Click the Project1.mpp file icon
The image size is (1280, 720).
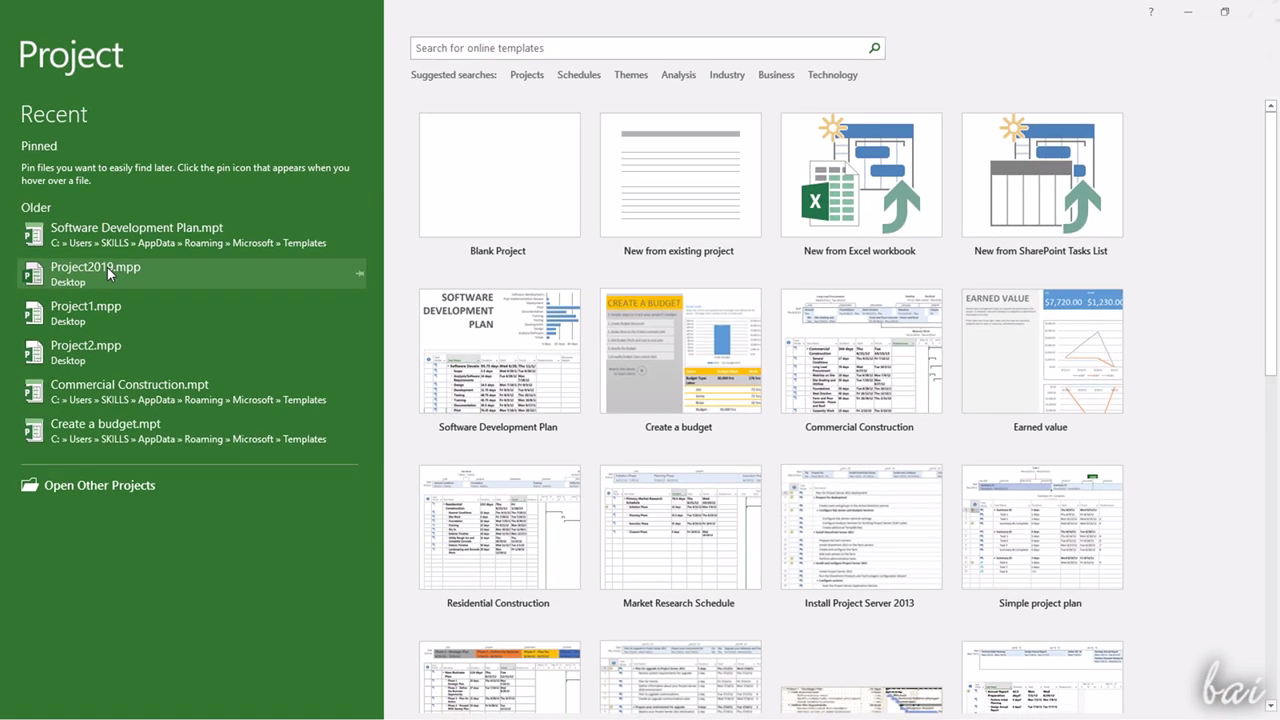pyautogui.click(x=33, y=313)
